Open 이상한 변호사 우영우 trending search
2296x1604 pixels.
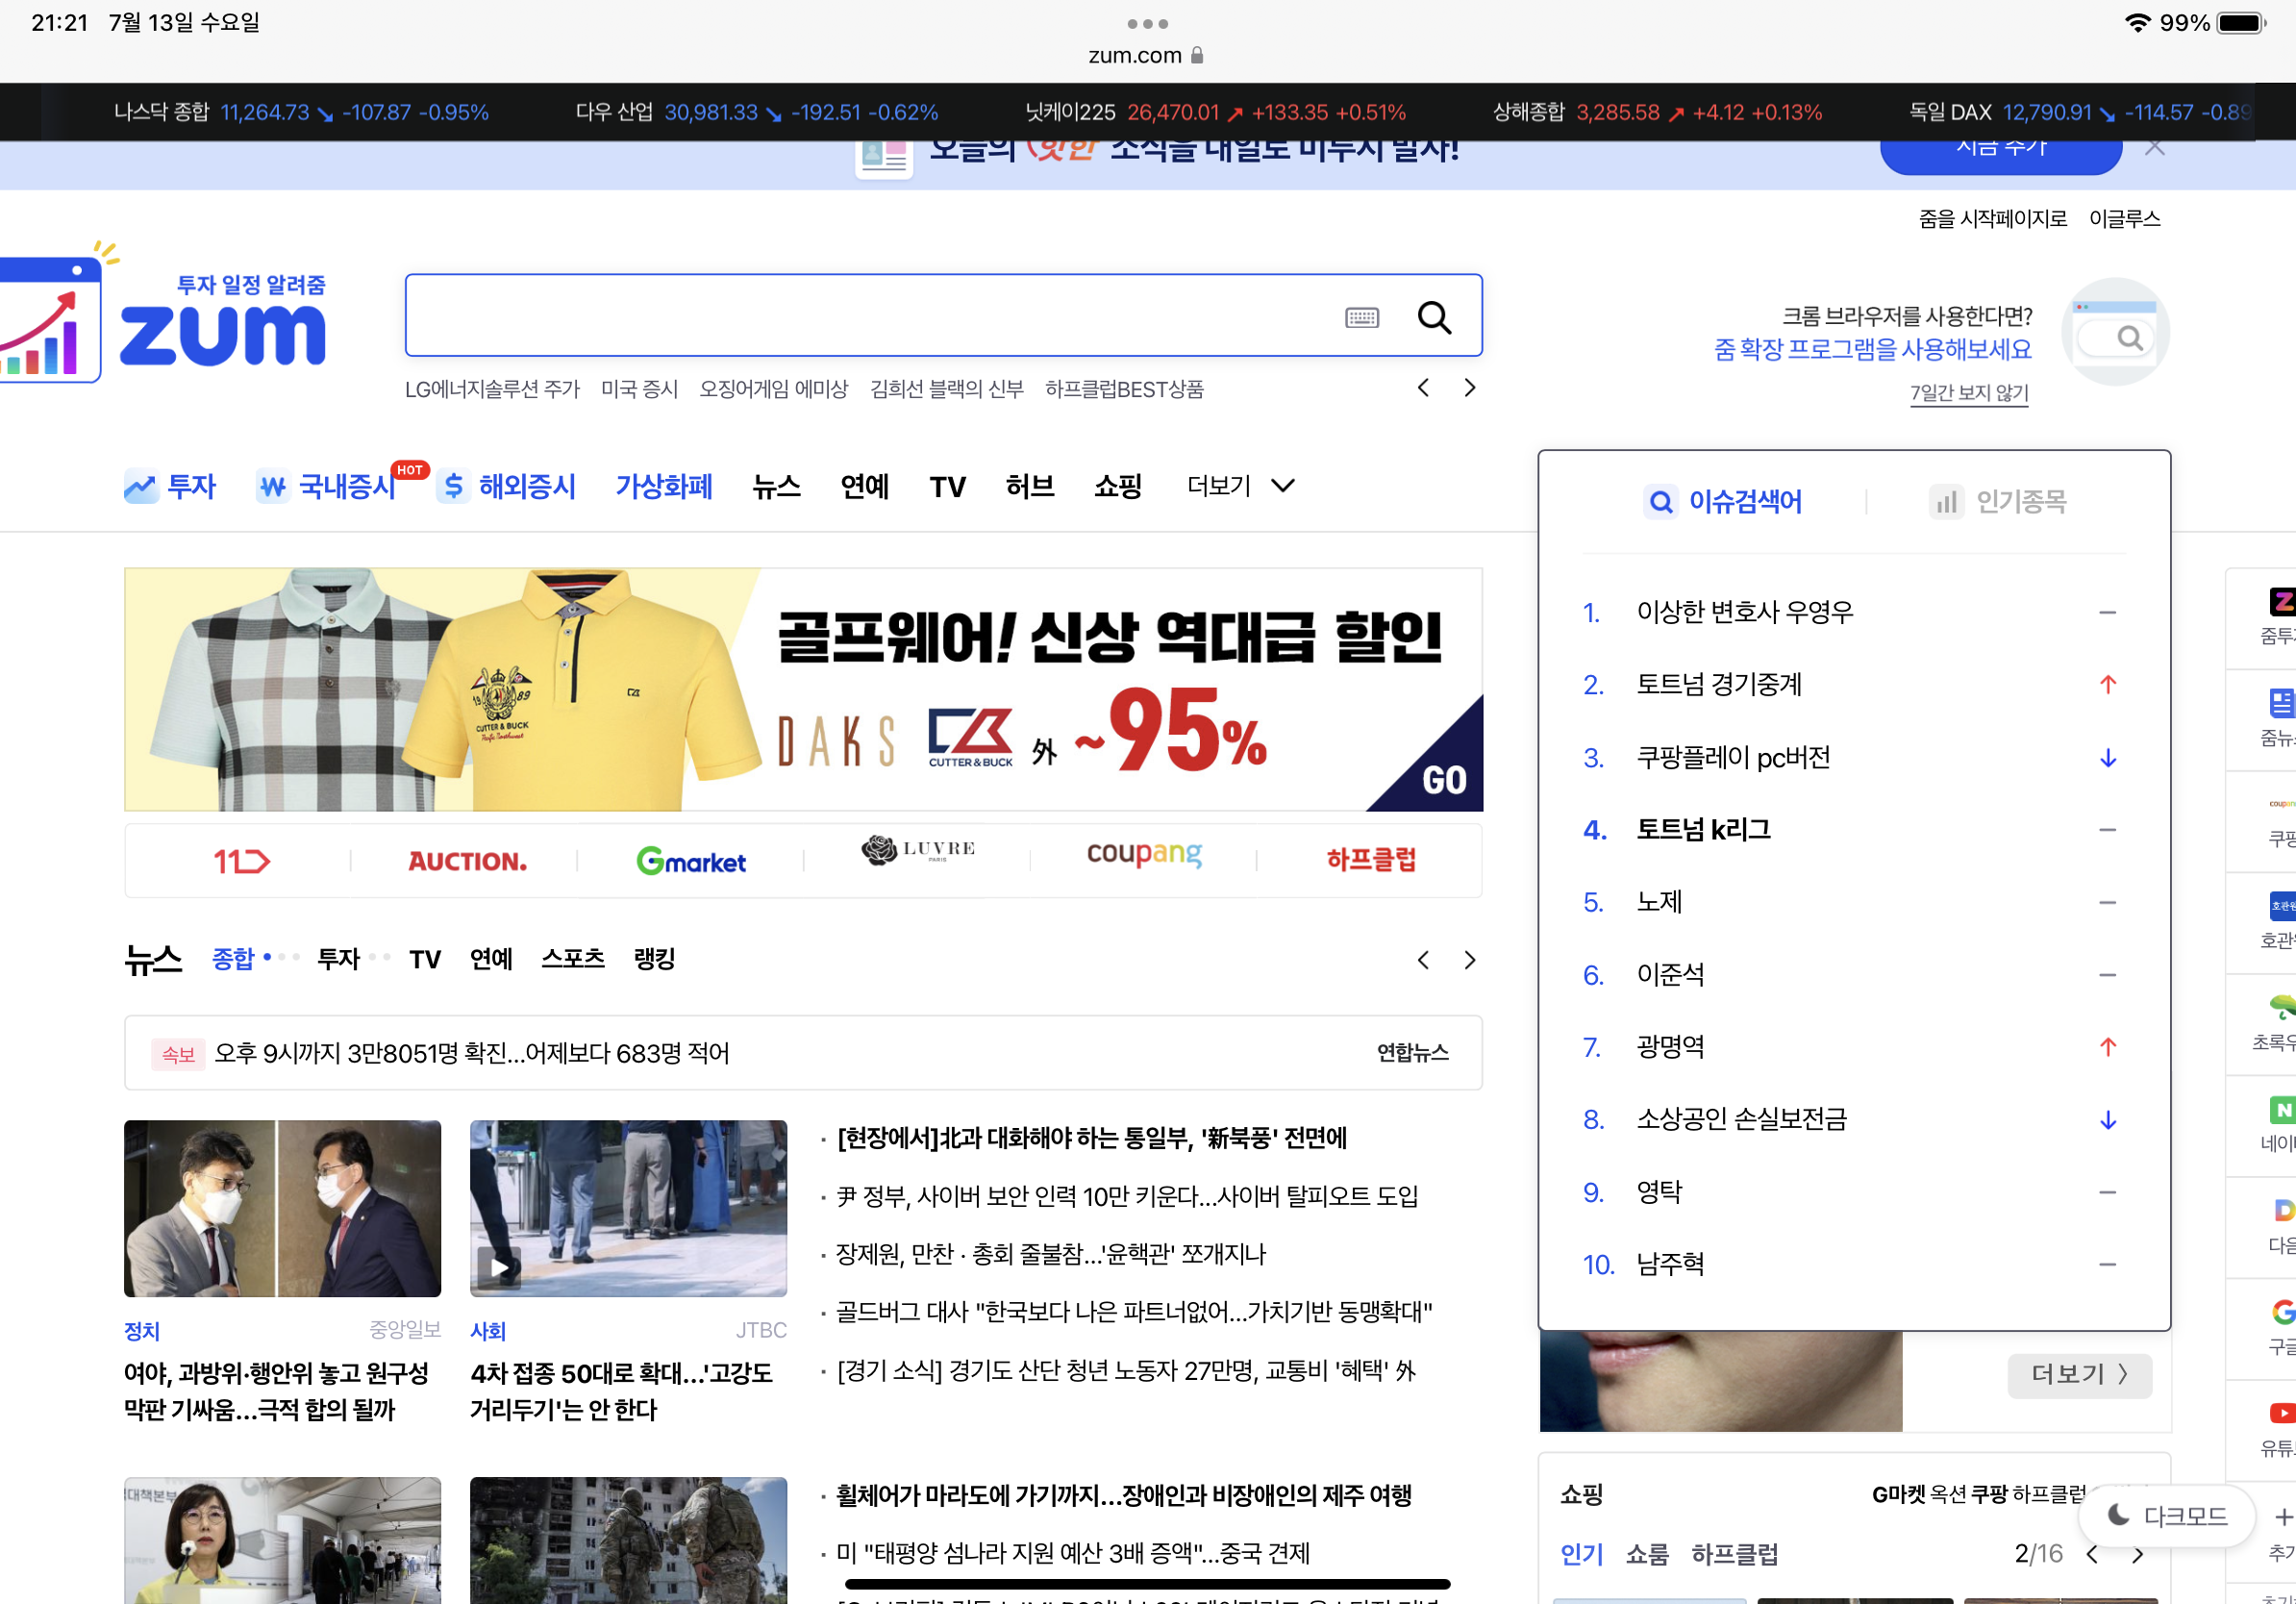point(1744,612)
